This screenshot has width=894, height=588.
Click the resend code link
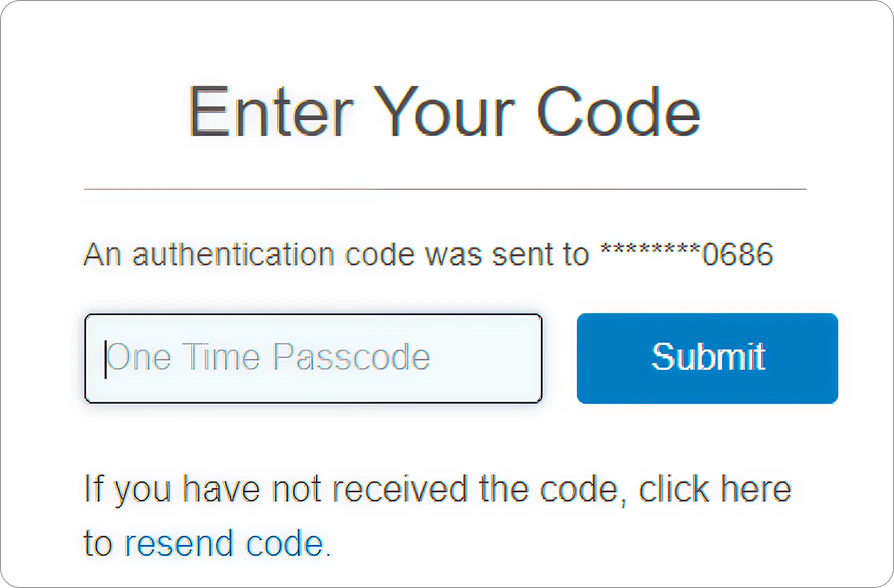(x=223, y=544)
